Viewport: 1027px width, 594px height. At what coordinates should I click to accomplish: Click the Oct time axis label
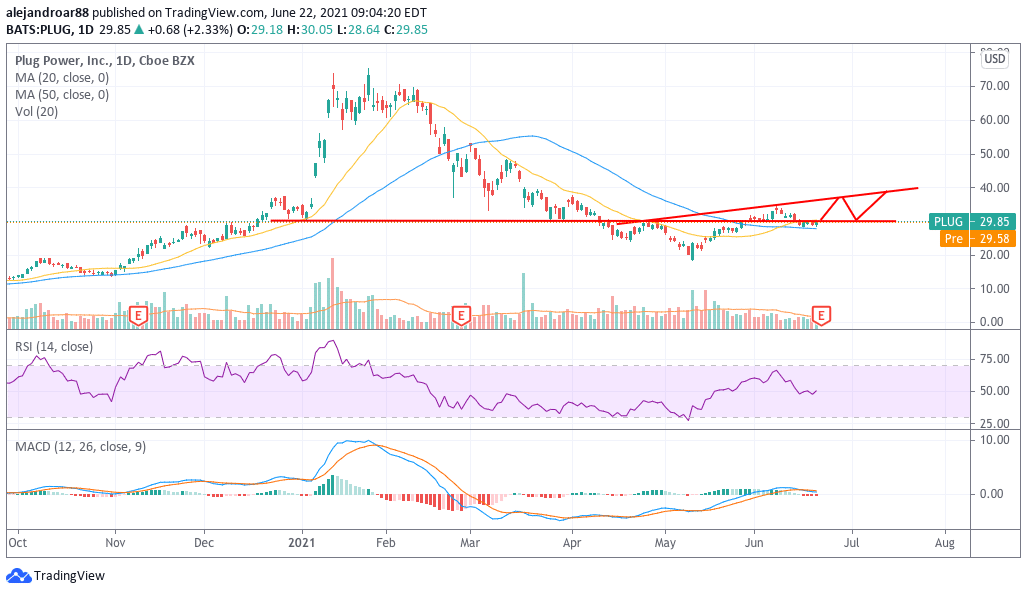tap(18, 543)
